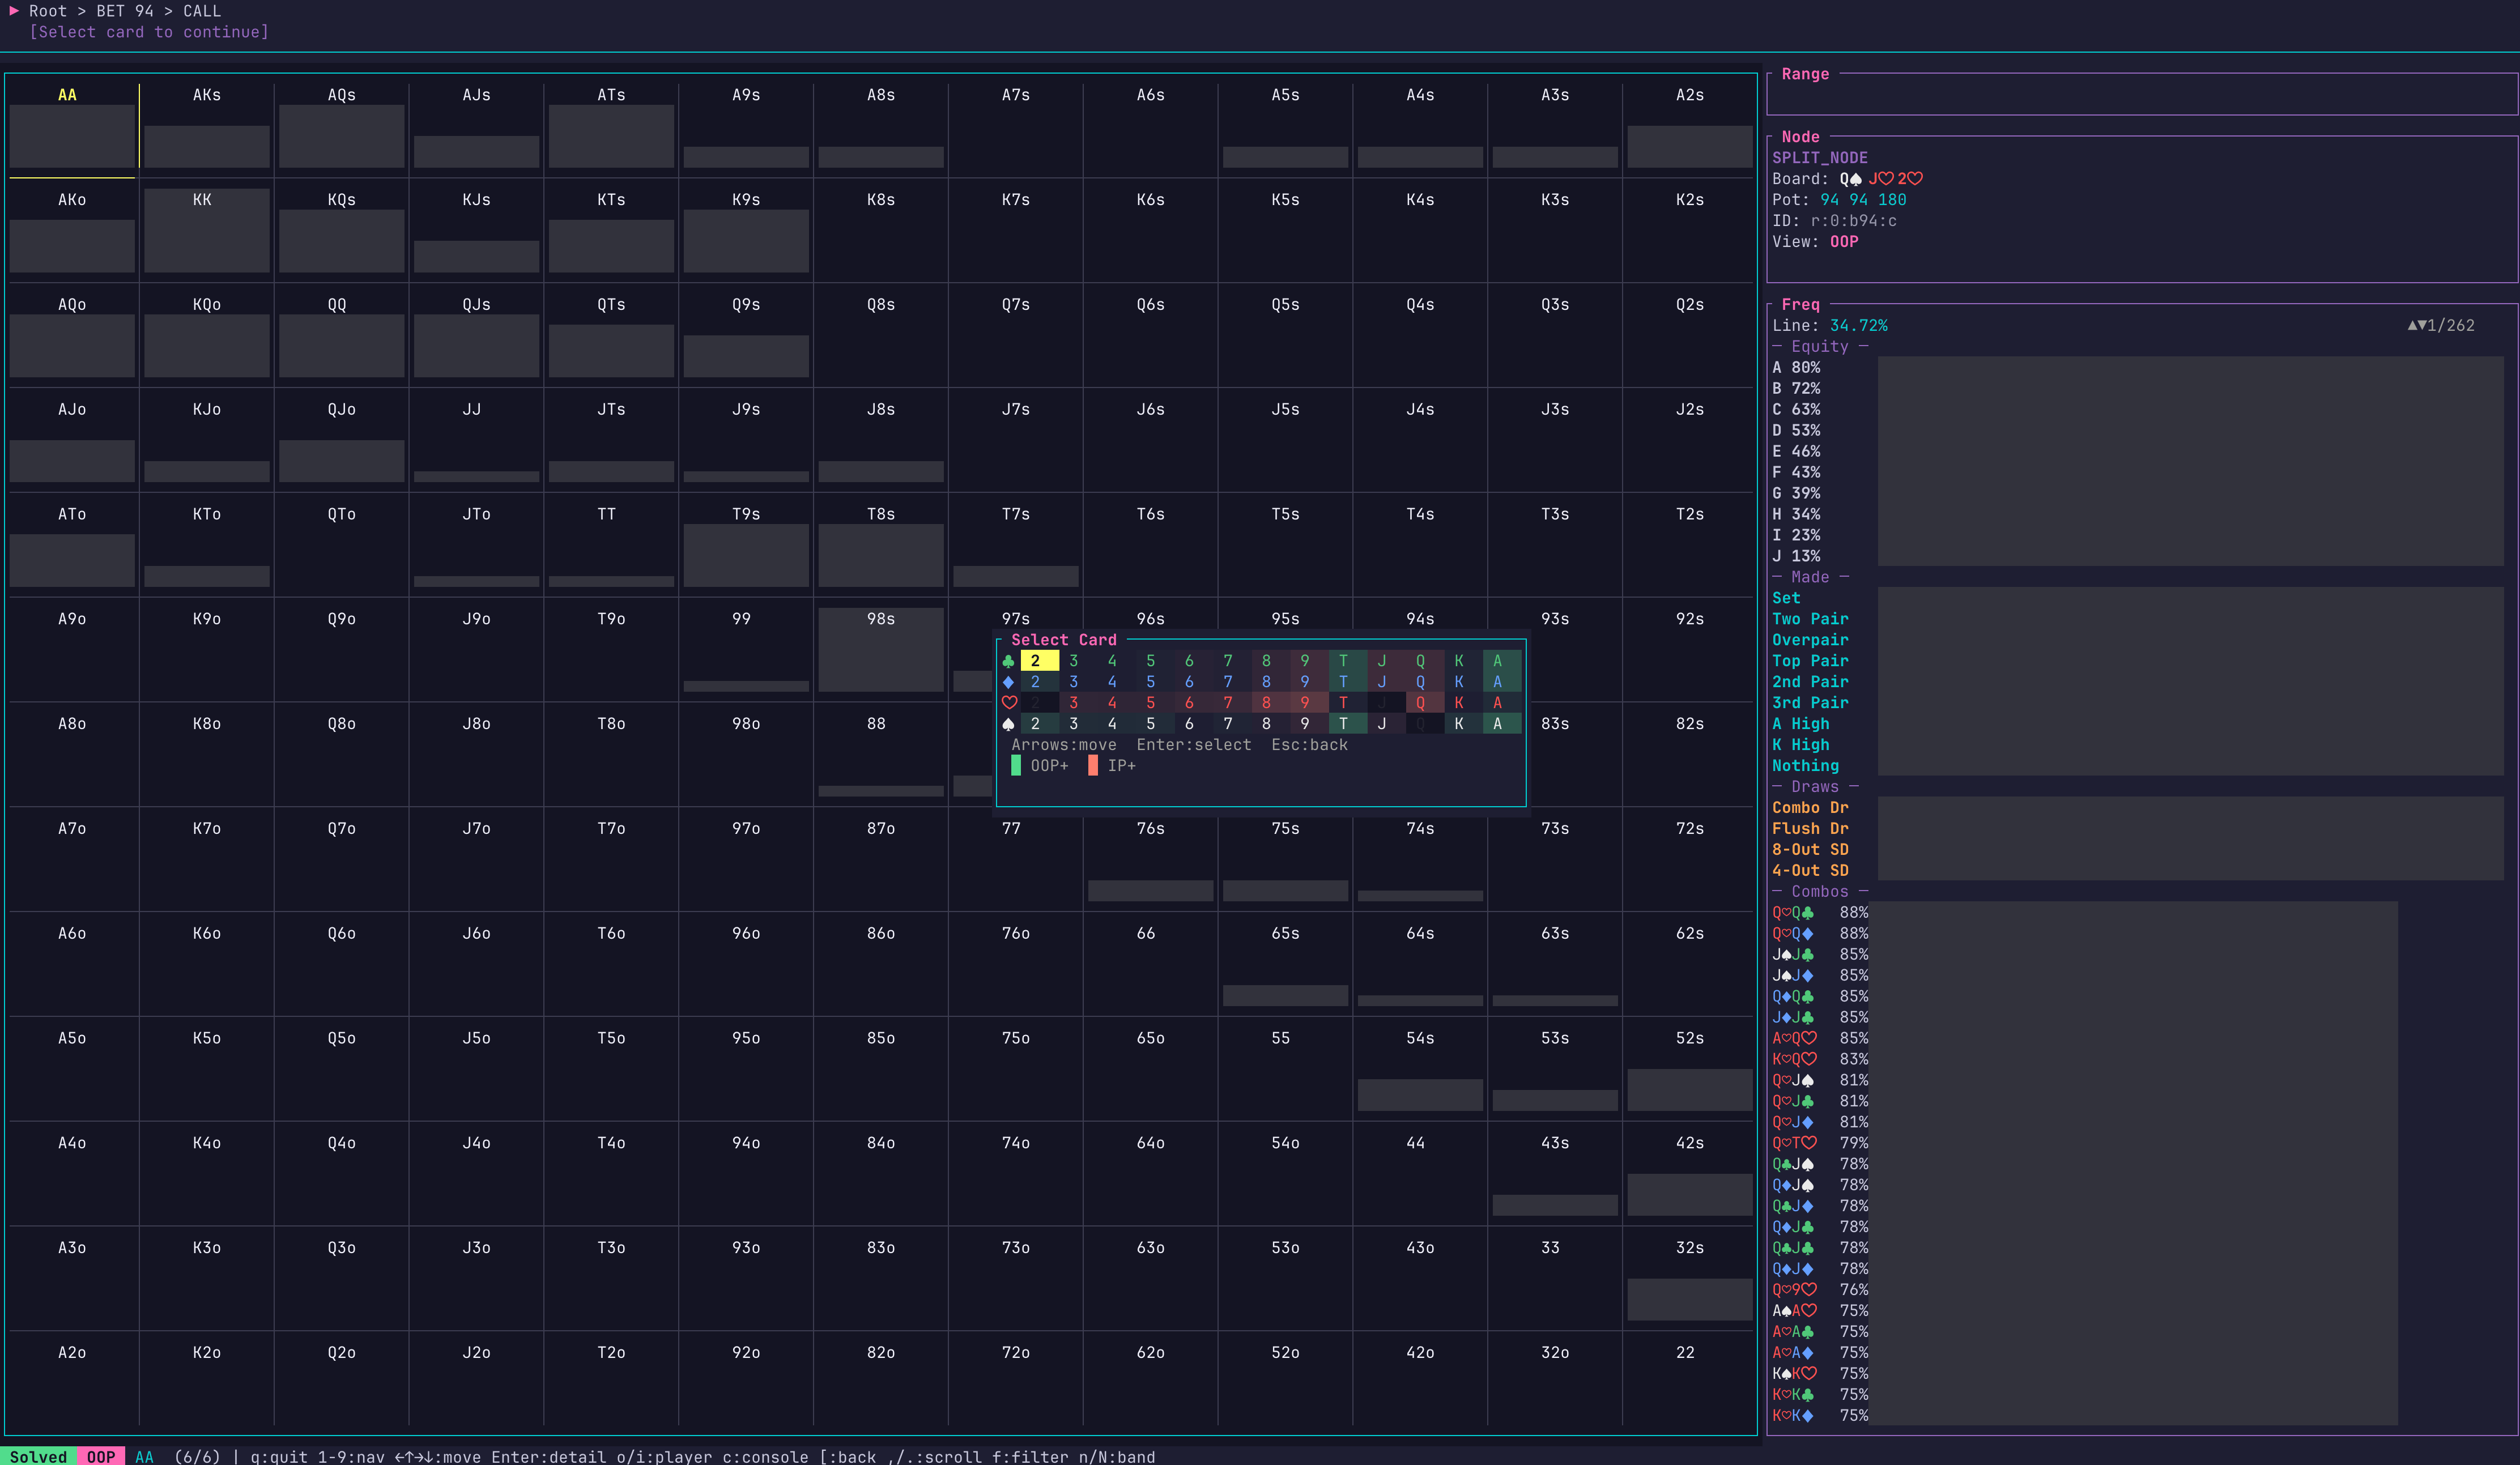This screenshot has width=2520, height=1465.
Task: Expand the Equity section
Action: [x=1820, y=346]
